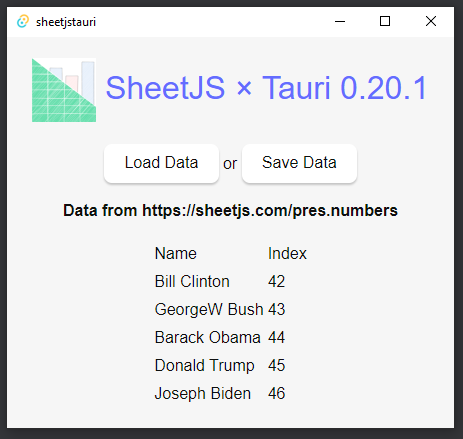Click index value 44 in the table
463x439 pixels.
click(x=276, y=338)
